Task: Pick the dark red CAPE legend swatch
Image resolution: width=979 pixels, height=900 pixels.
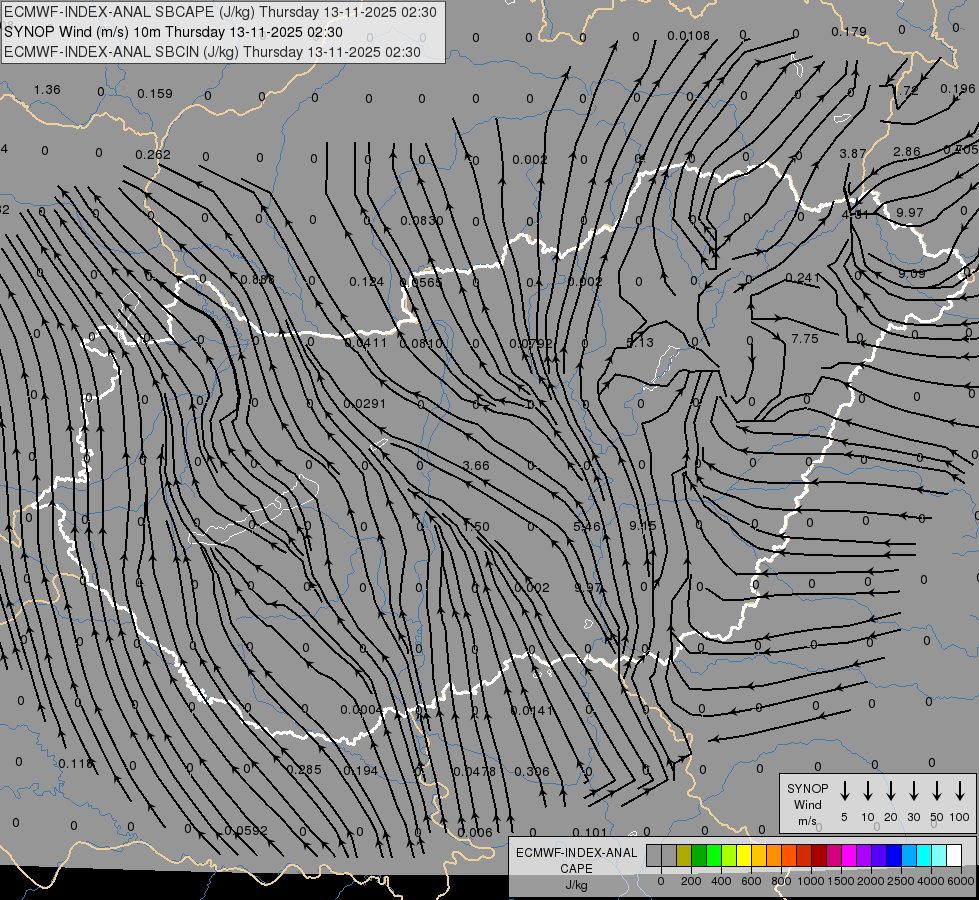Action: point(819,856)
